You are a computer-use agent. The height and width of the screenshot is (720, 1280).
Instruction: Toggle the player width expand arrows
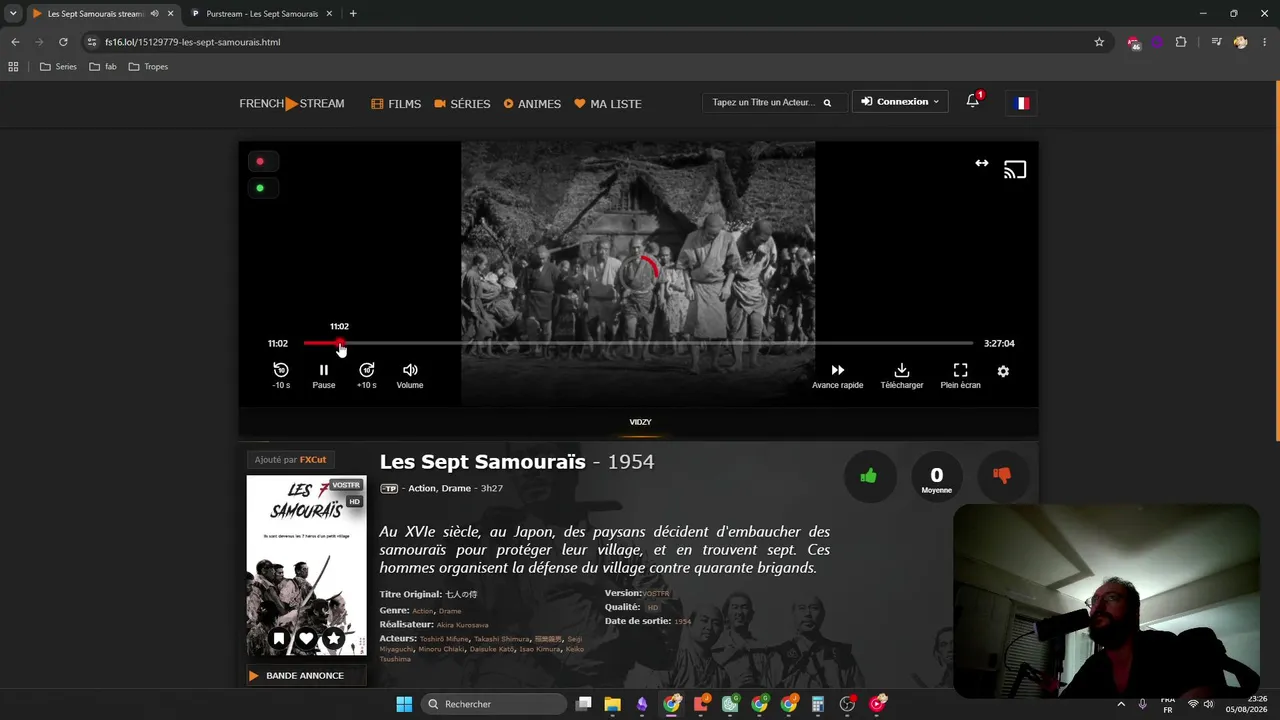tap(982, 163)
